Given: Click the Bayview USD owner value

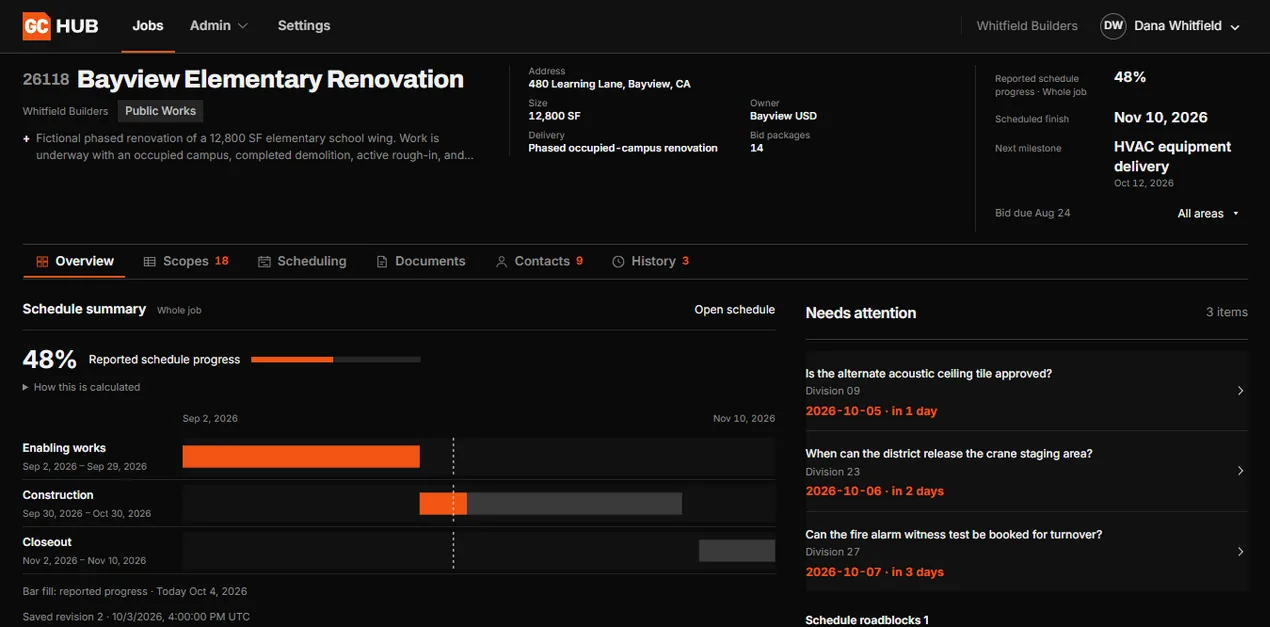Looking at the screenshot, I should pyautogui.click(x=783, y=116).
